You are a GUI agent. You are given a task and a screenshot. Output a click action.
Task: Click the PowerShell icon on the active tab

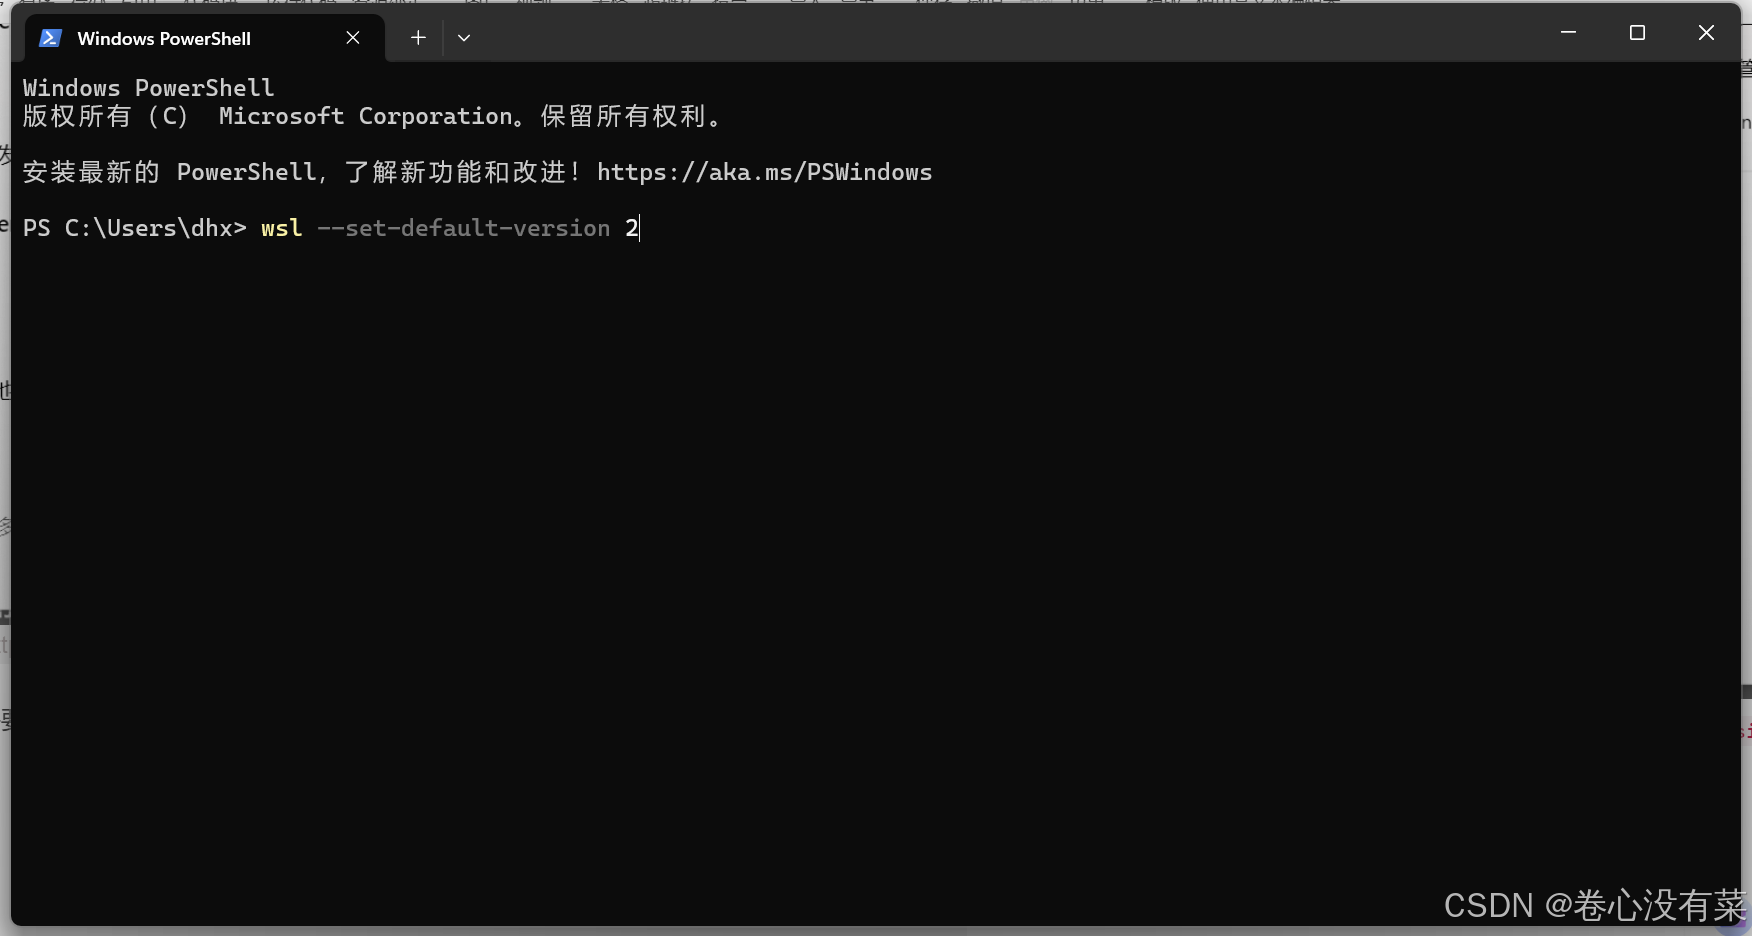(x=50, y=38)
